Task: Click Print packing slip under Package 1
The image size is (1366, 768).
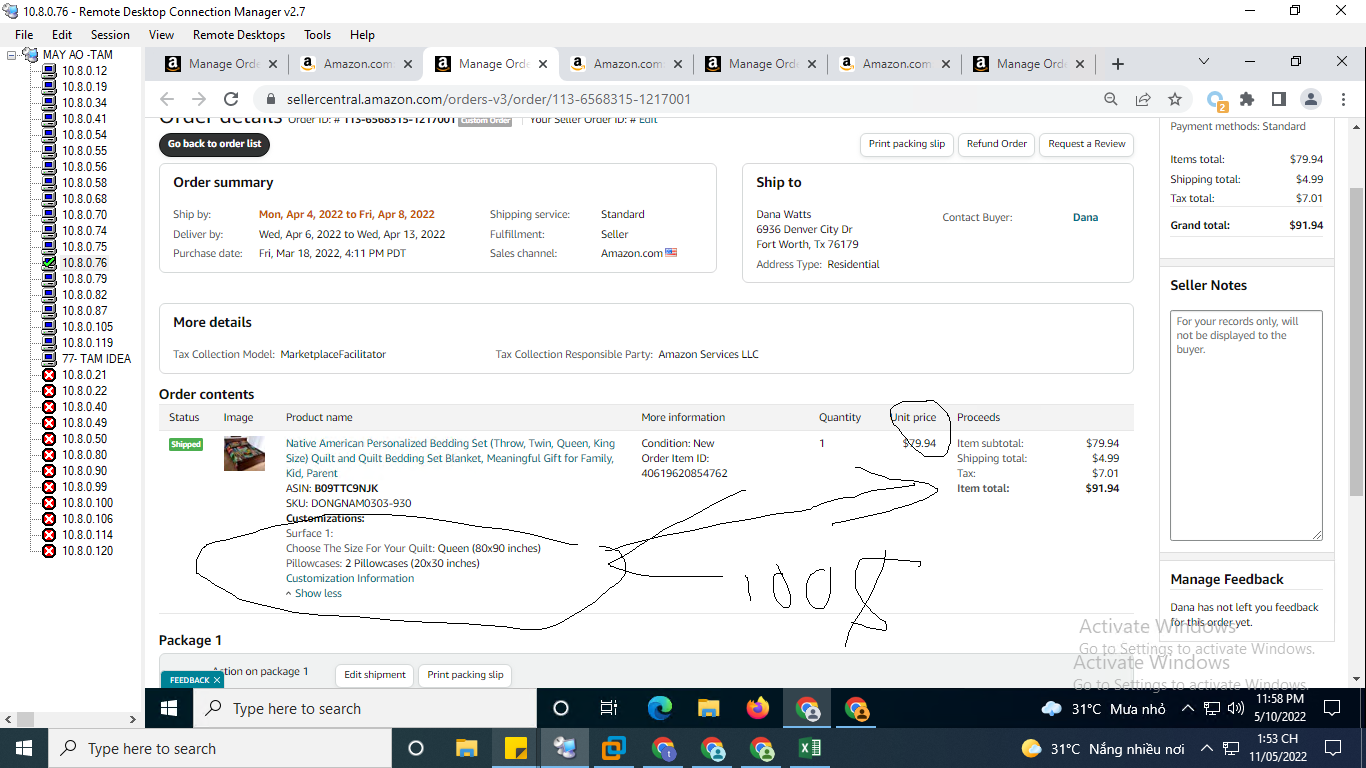Action: pos(465,675)
